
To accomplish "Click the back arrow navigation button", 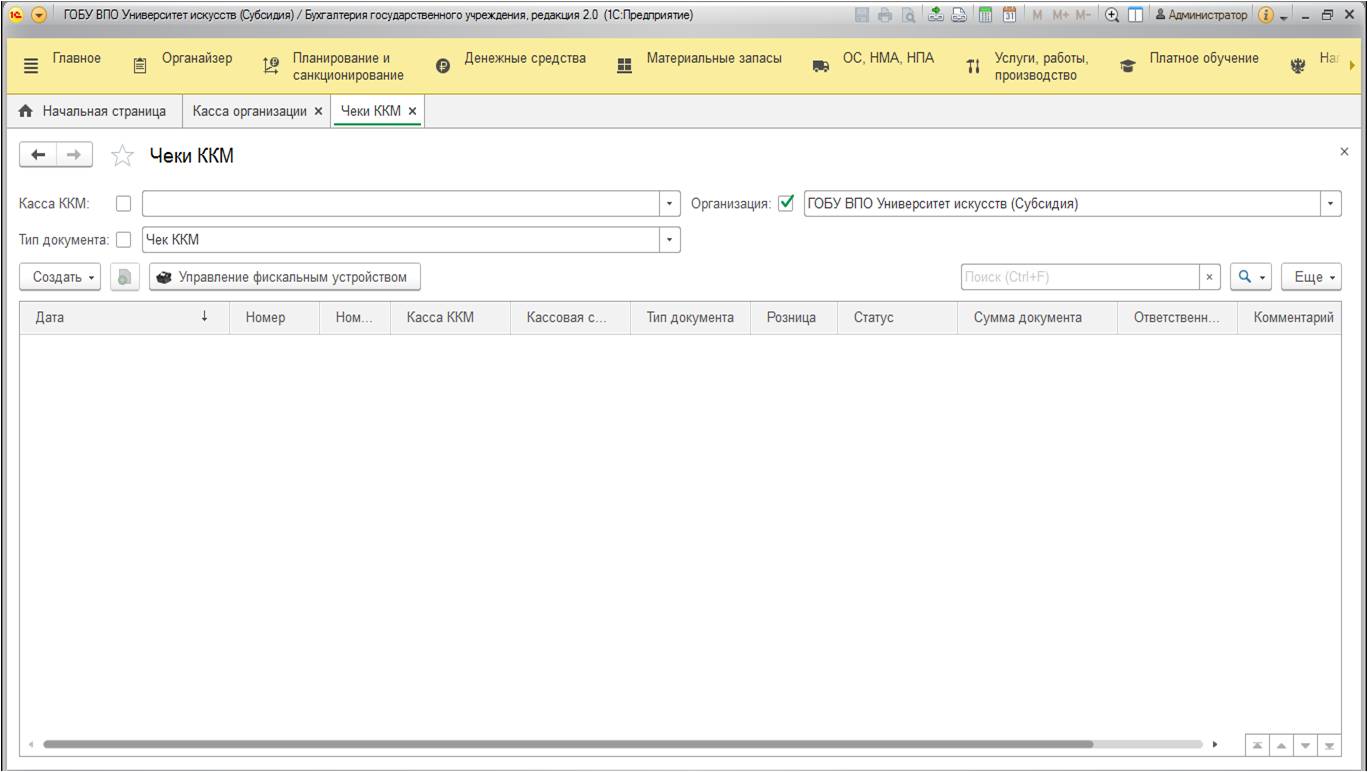I will 38,155.
